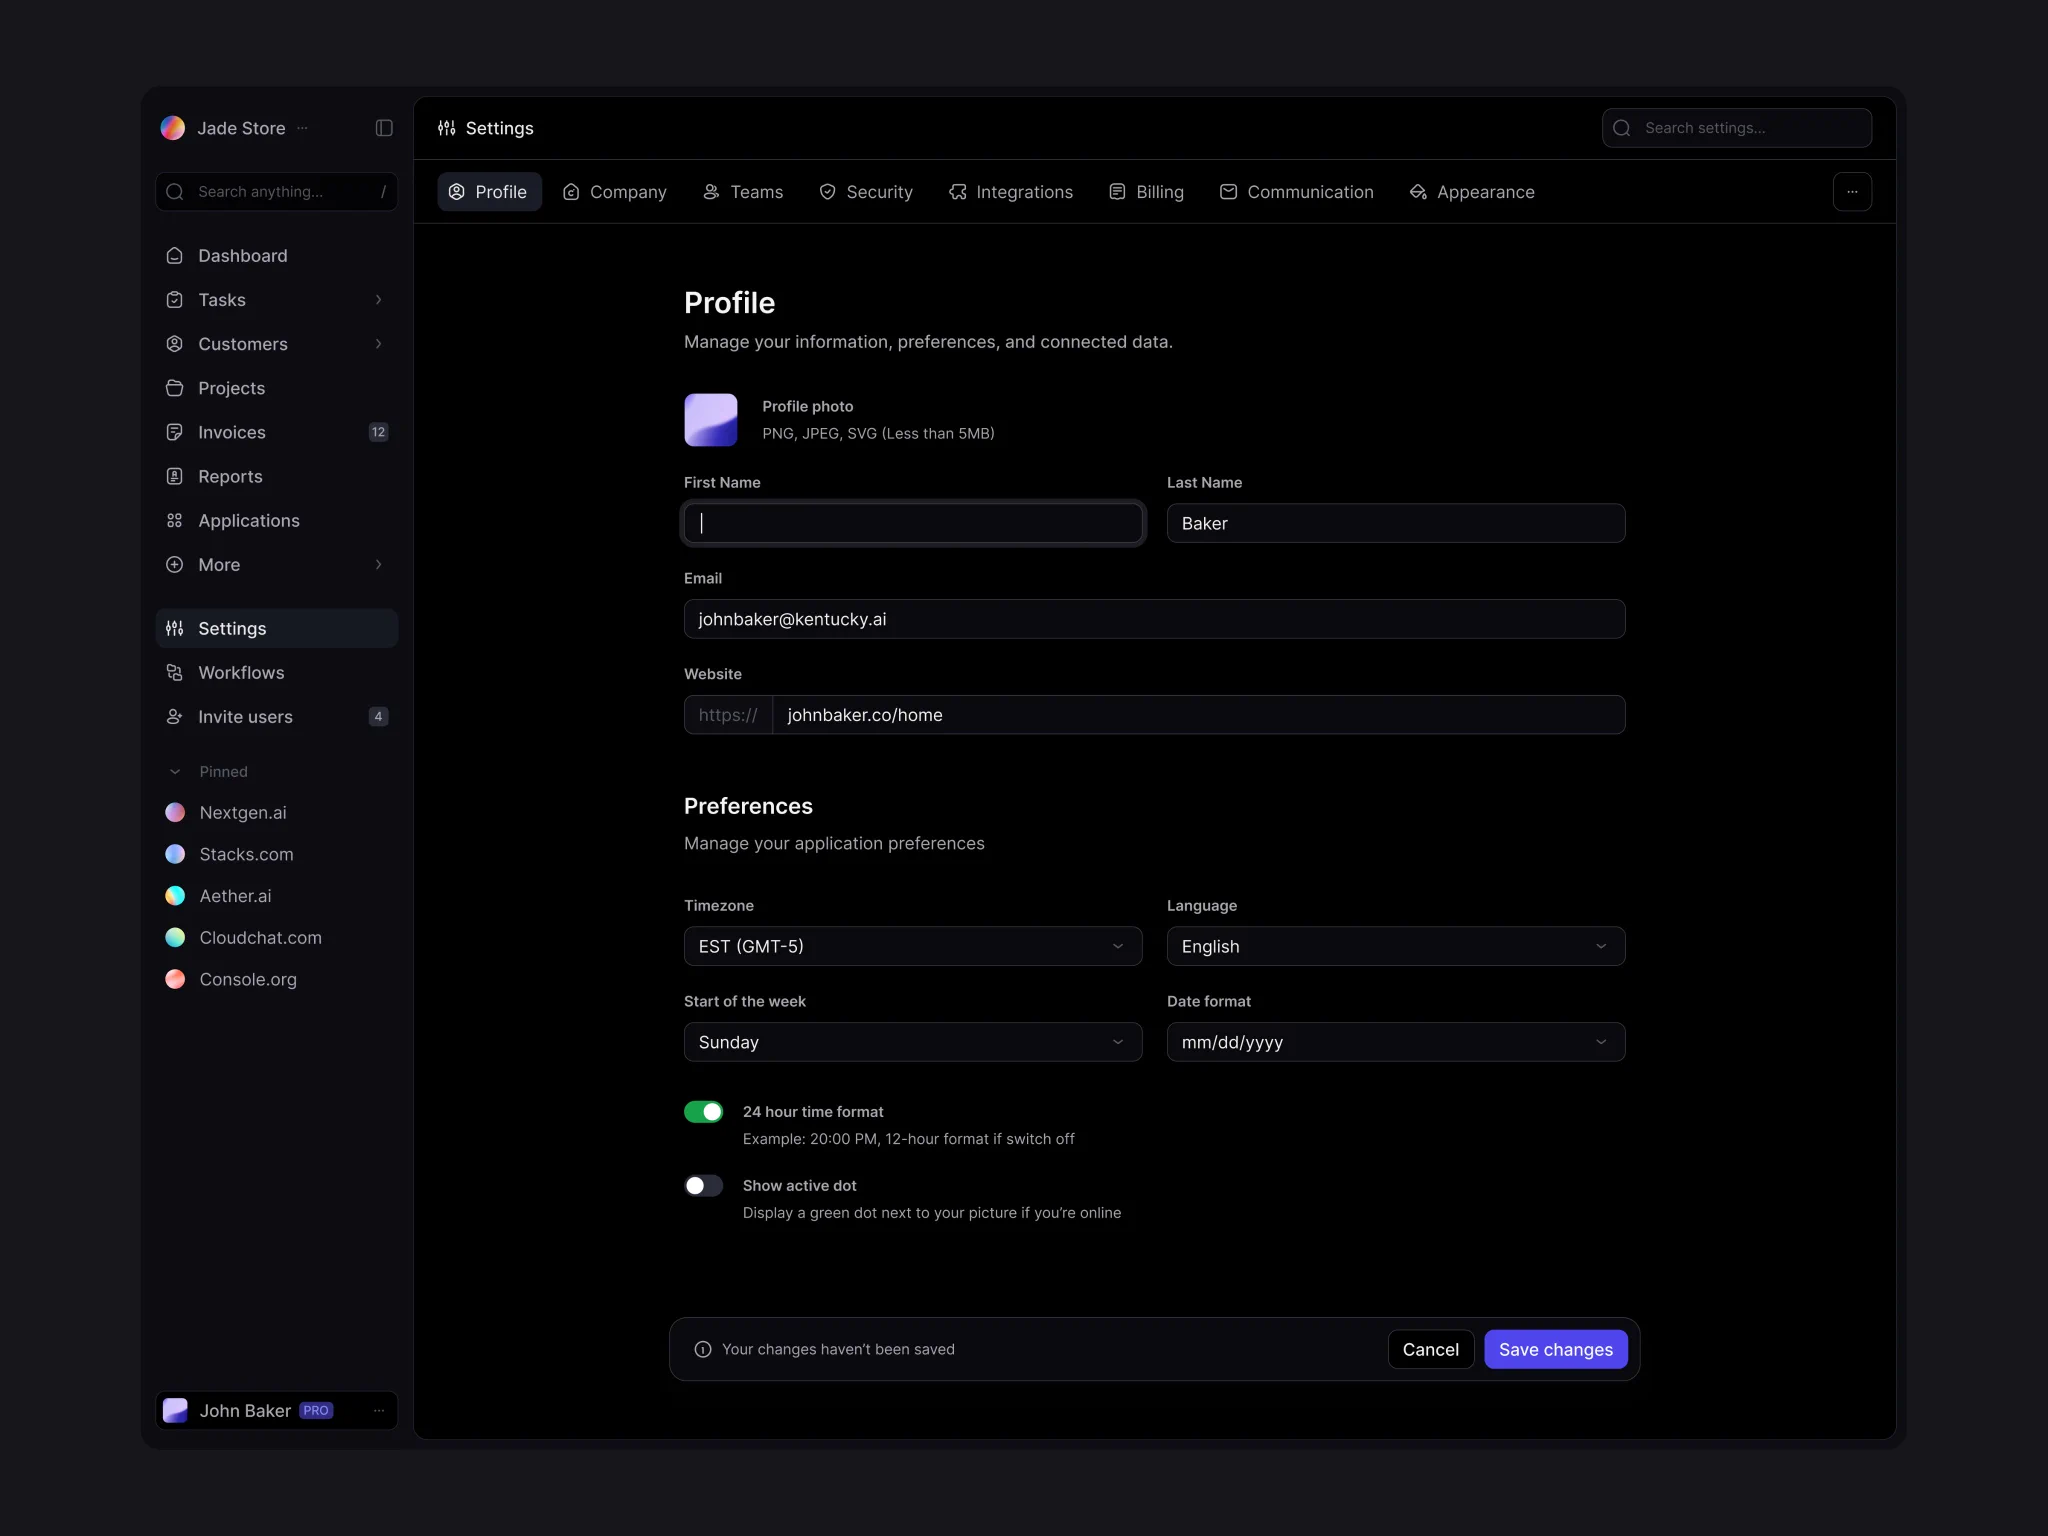Open more settings tabs ellipsis button
This screenshot has height=1536, width=2048.
(1852, 192)
